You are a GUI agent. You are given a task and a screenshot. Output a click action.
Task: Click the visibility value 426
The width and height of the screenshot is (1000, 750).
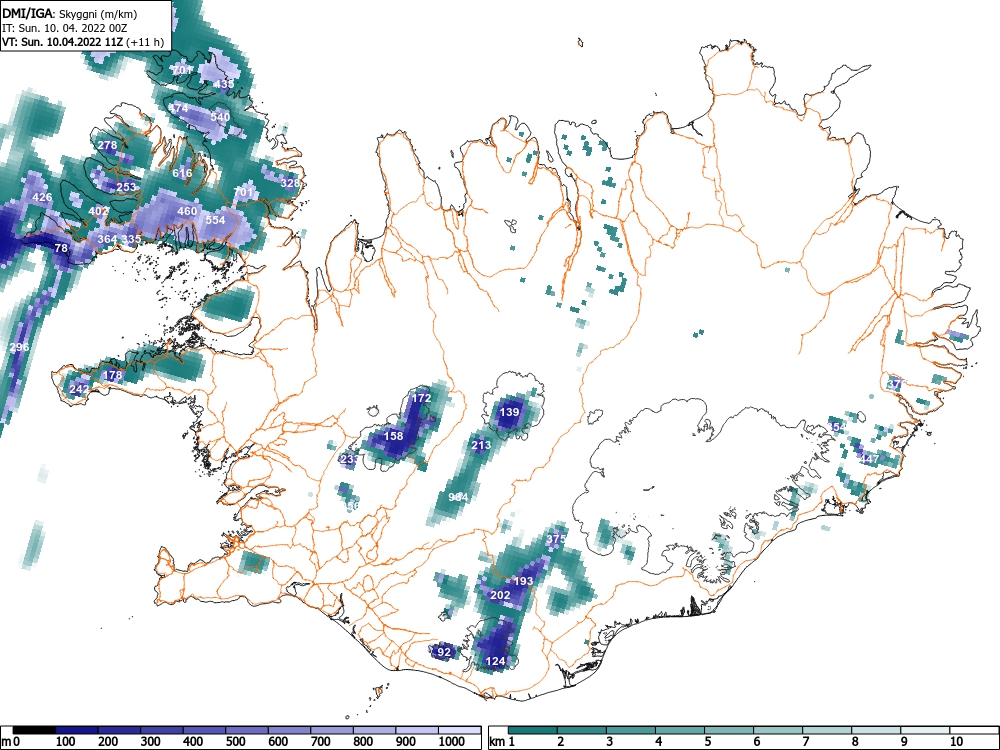coord(42,197)
